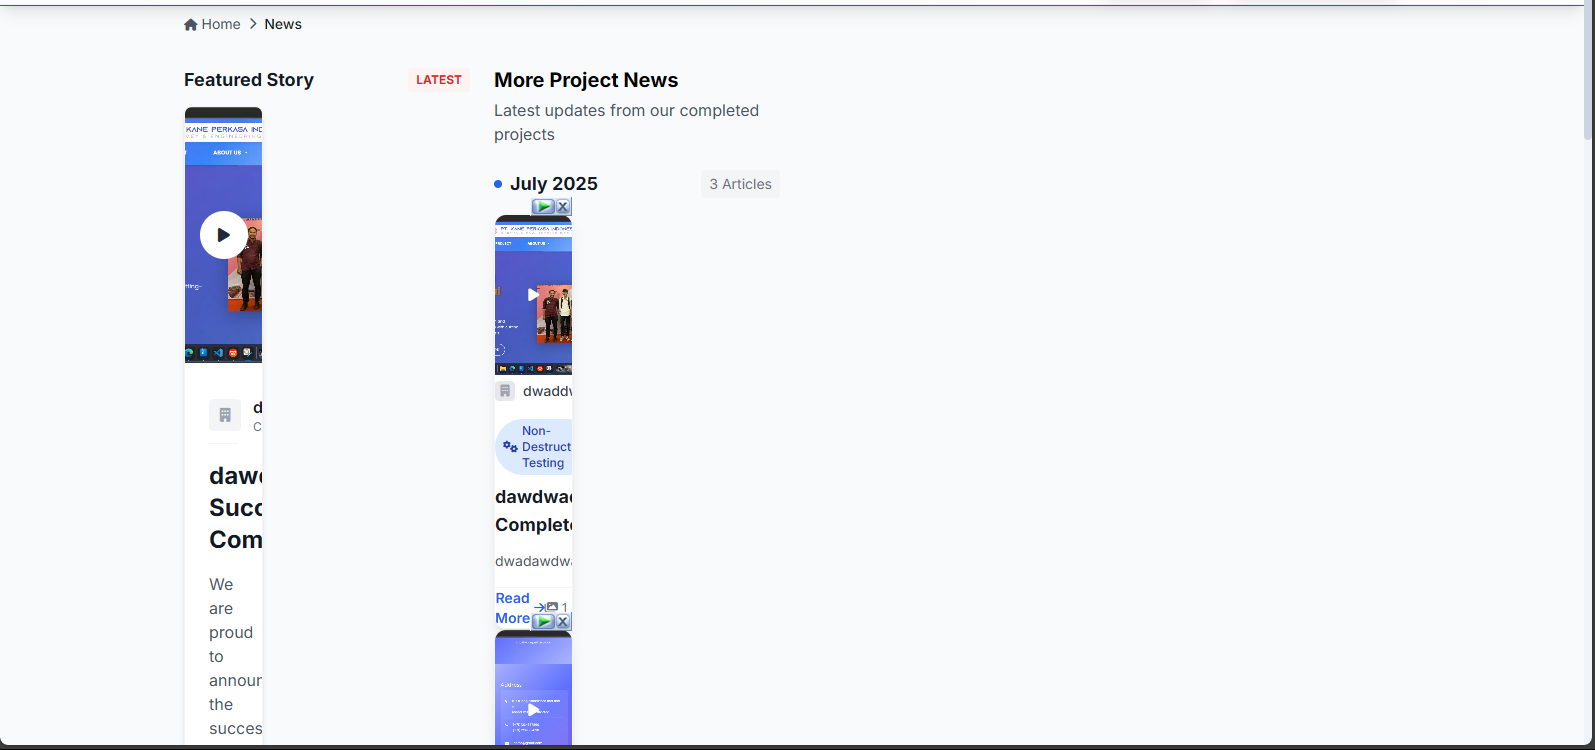Click the page vertical scrollbar thumb
This screenshot has height=750, width=1595.
click(1588, 70)
